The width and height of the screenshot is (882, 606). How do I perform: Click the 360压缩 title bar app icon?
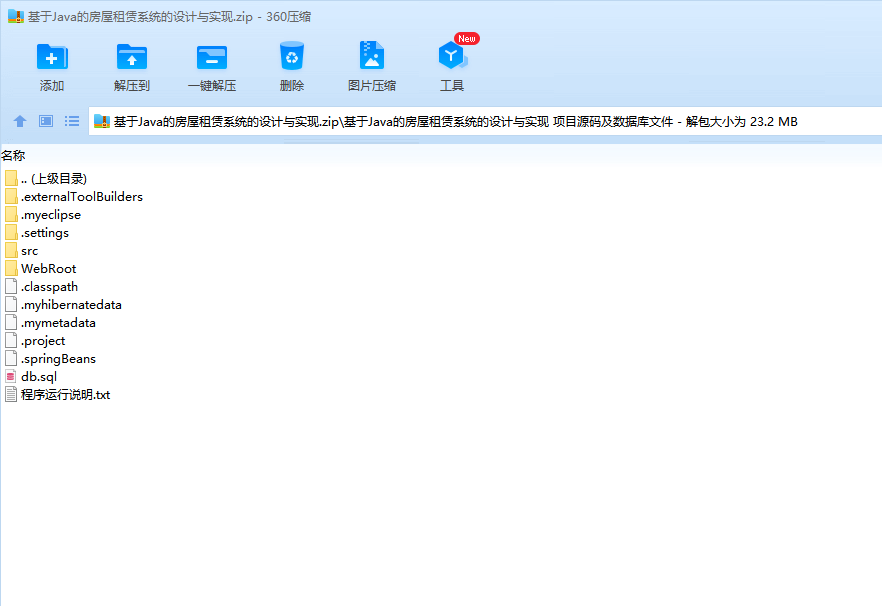click(x=16, y=16)
